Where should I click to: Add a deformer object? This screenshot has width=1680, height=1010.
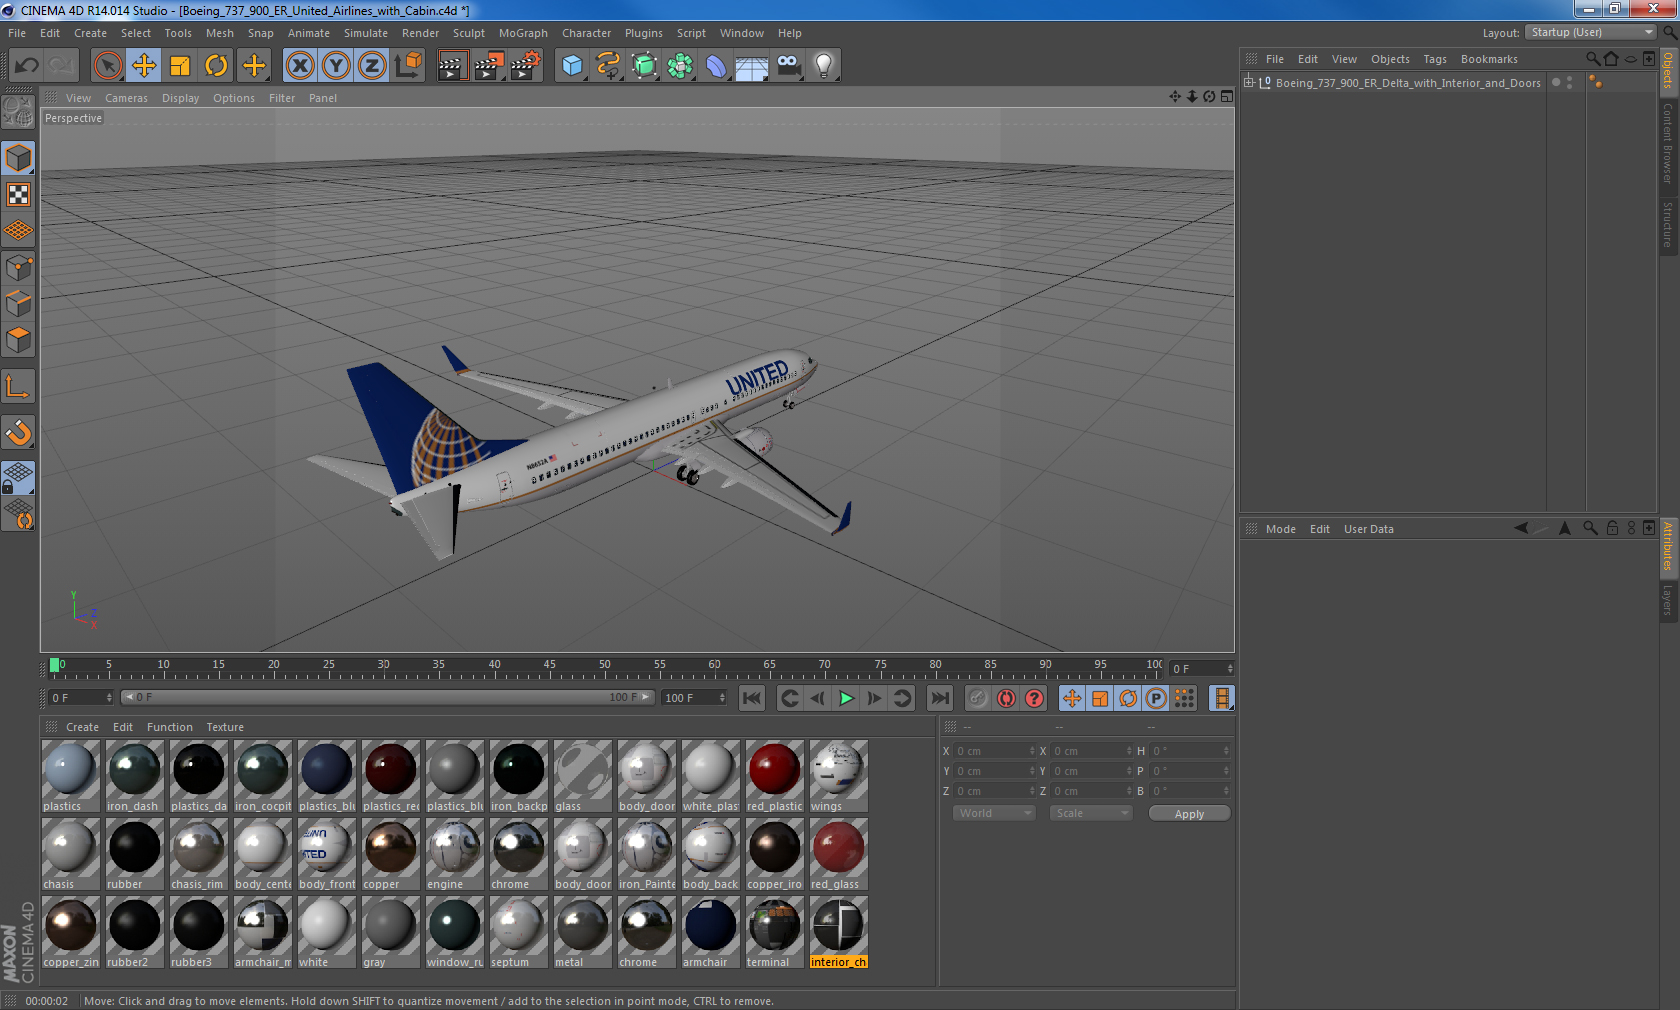(x=716, y=66)
